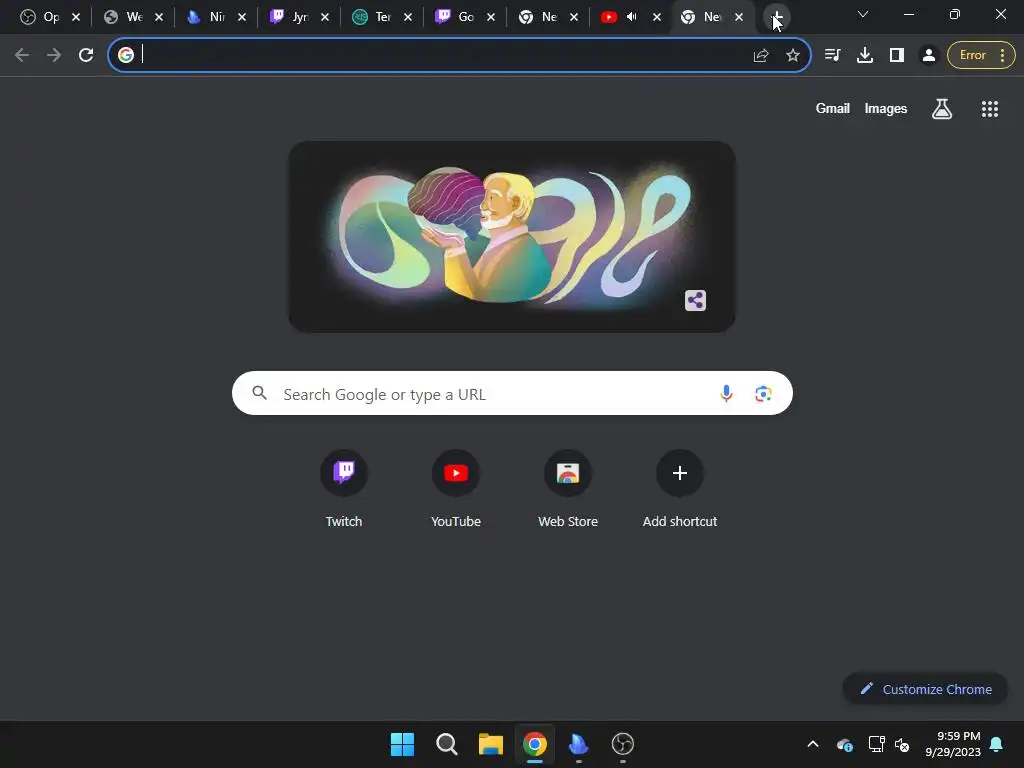The width and height of the screenshot is (1024, 768).
Task: Open Search Labs flask icon
Action: 942,108
